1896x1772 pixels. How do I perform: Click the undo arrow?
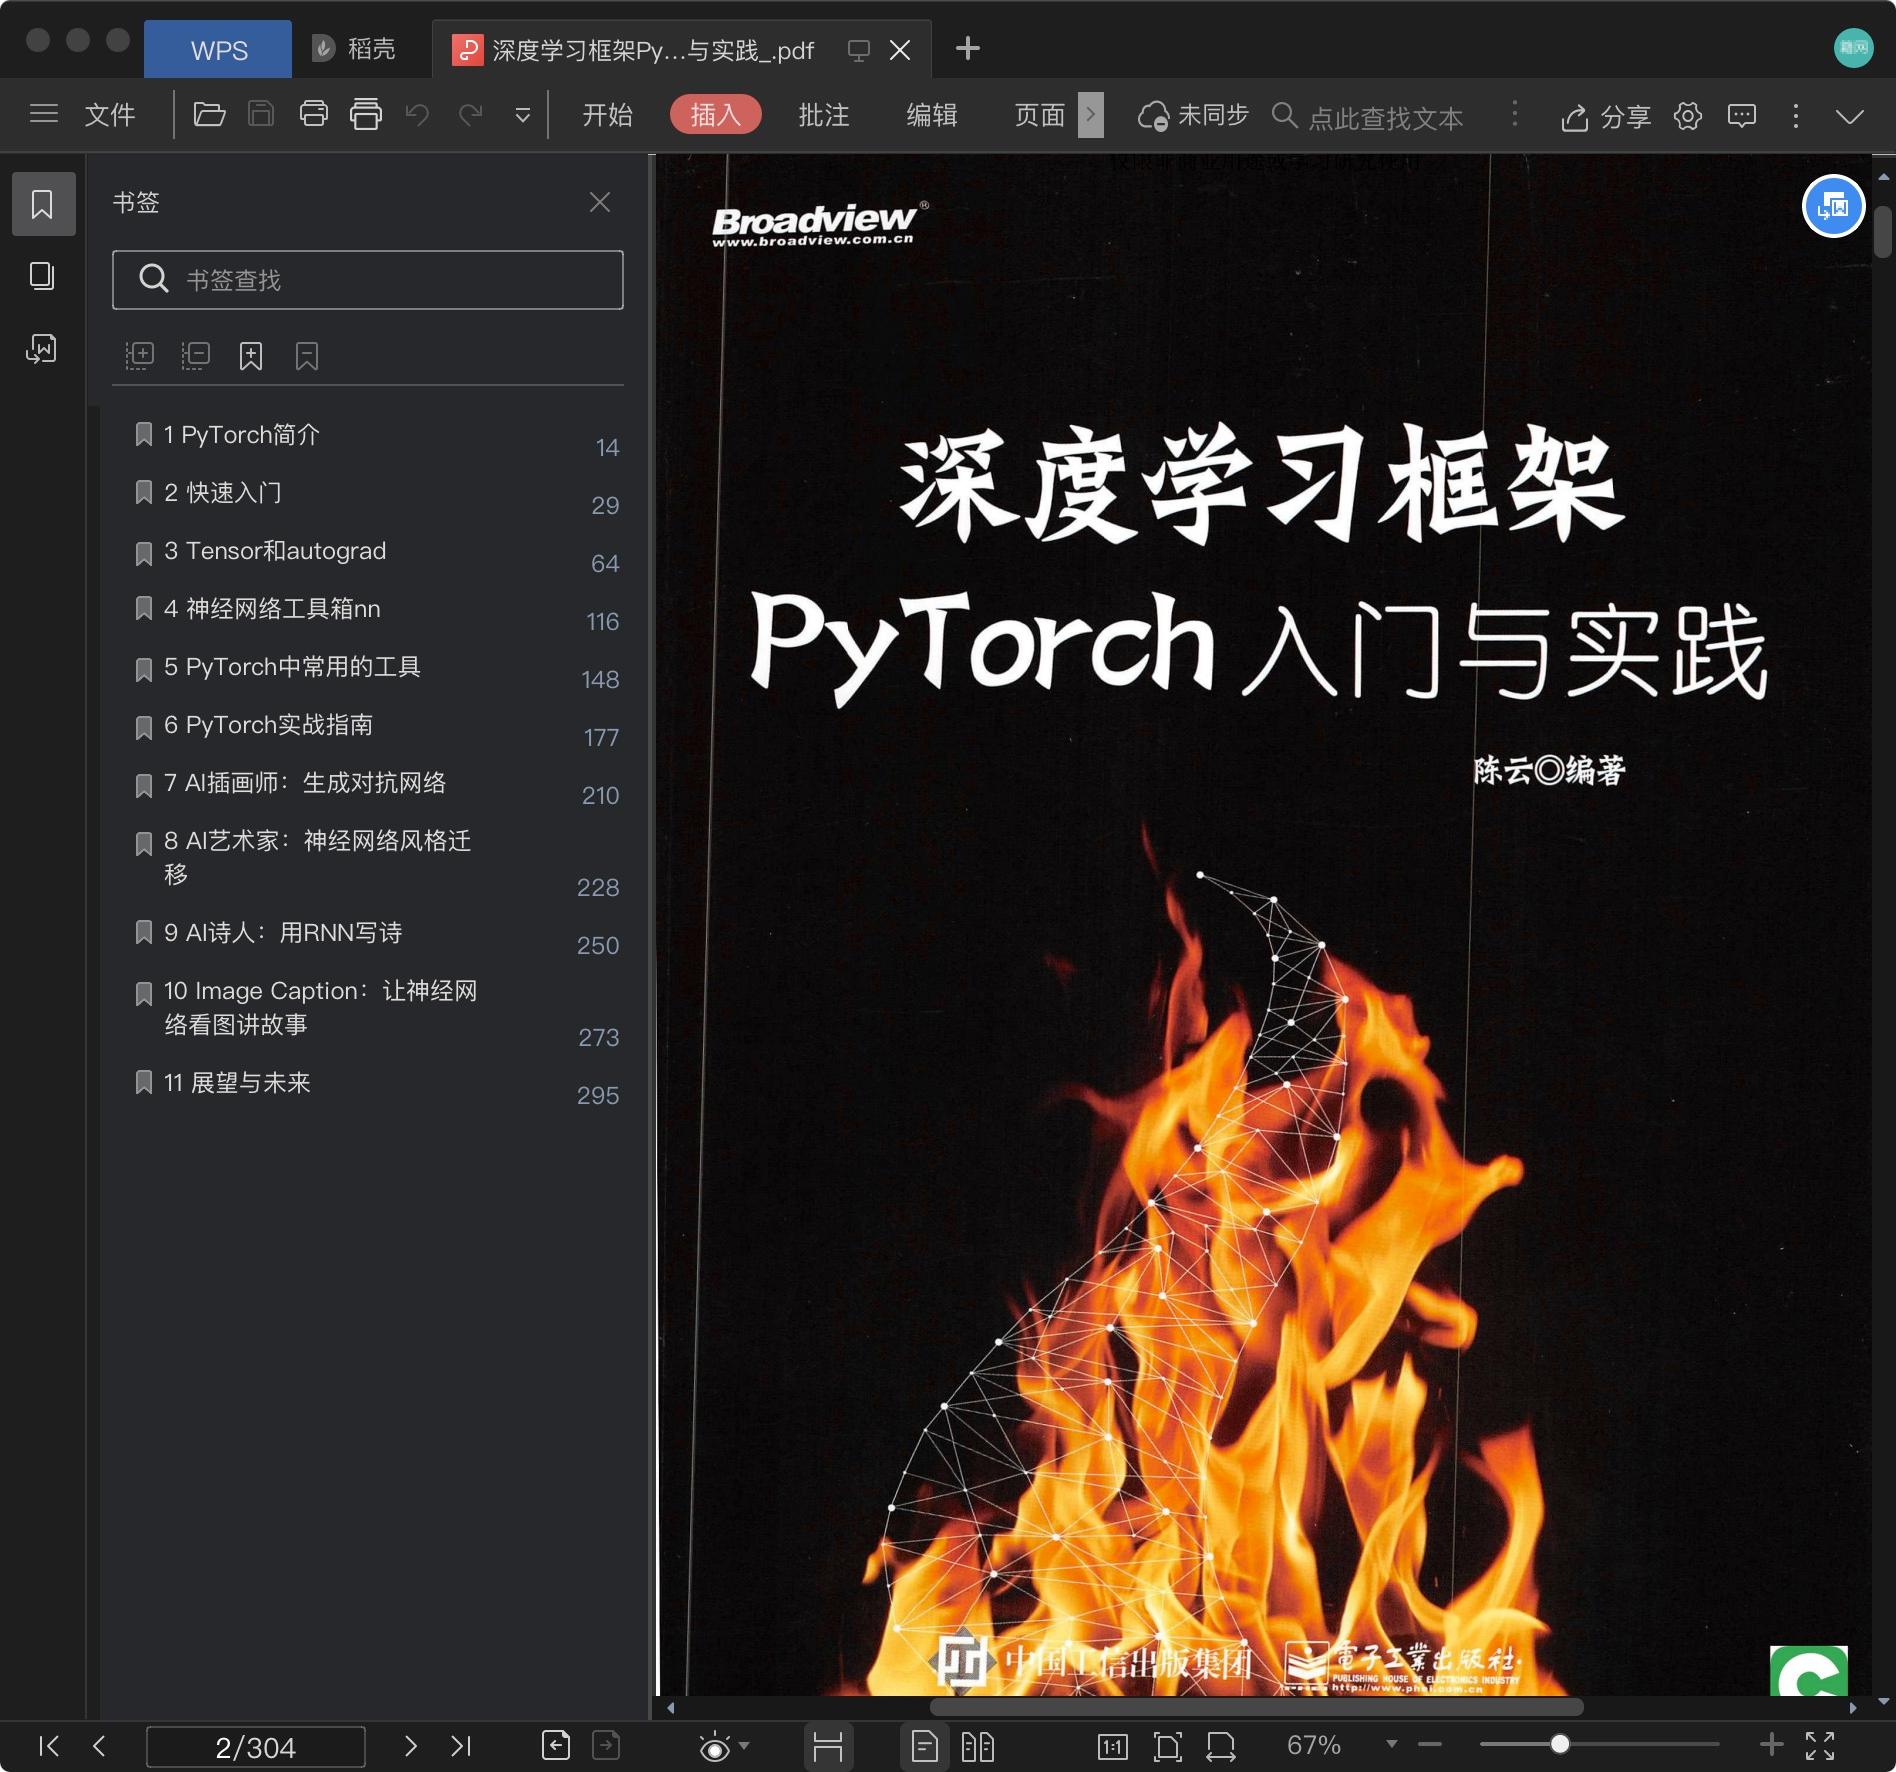tap(418, 115)
